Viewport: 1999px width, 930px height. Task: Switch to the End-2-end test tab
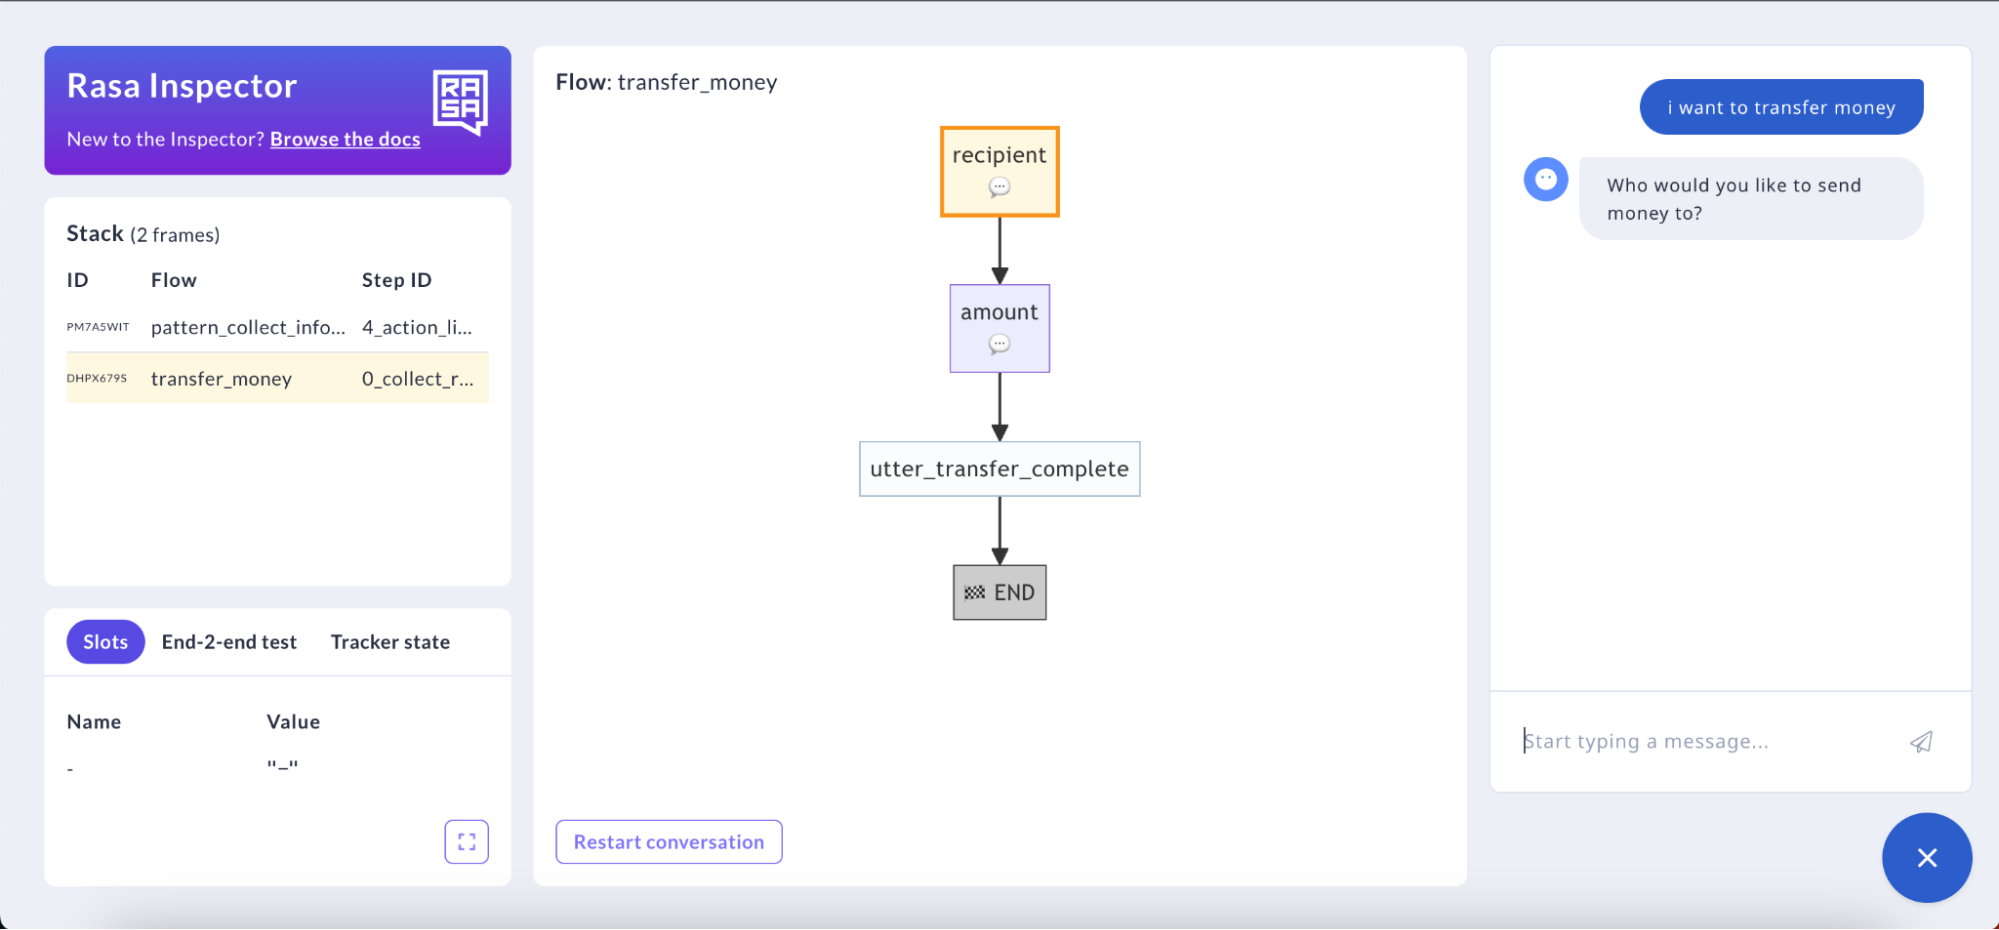point(229,641)
